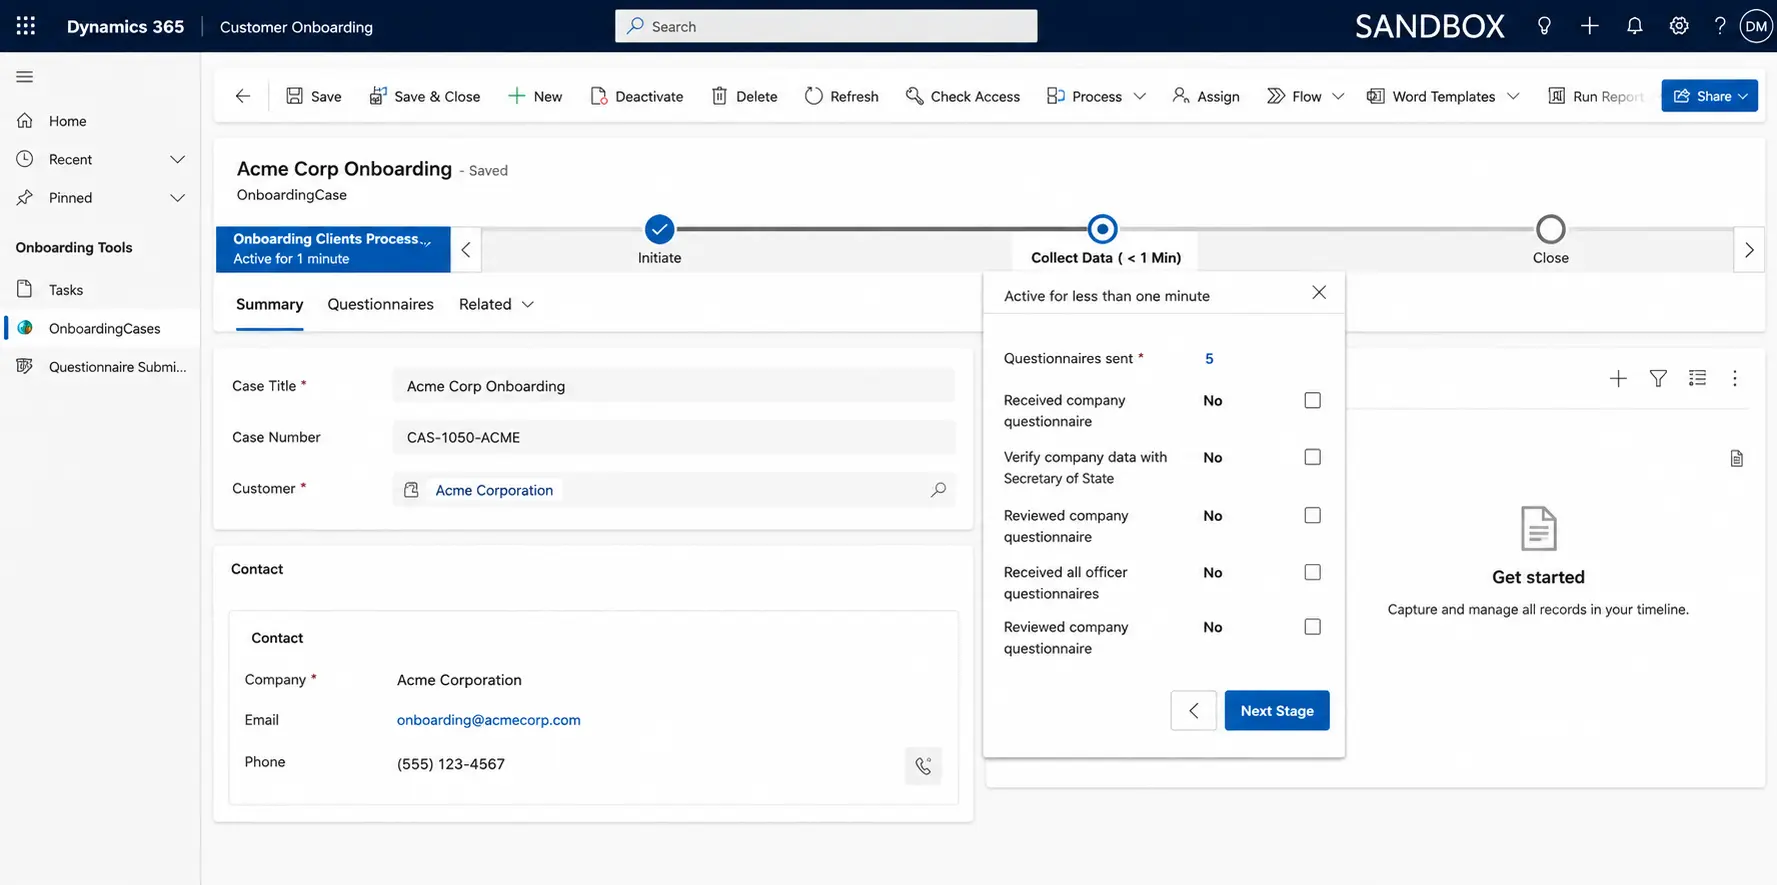Screen dimensions: 1777x885
Task: Check Received company questionnaire checkbox
Action: [x=1312, y=400]
